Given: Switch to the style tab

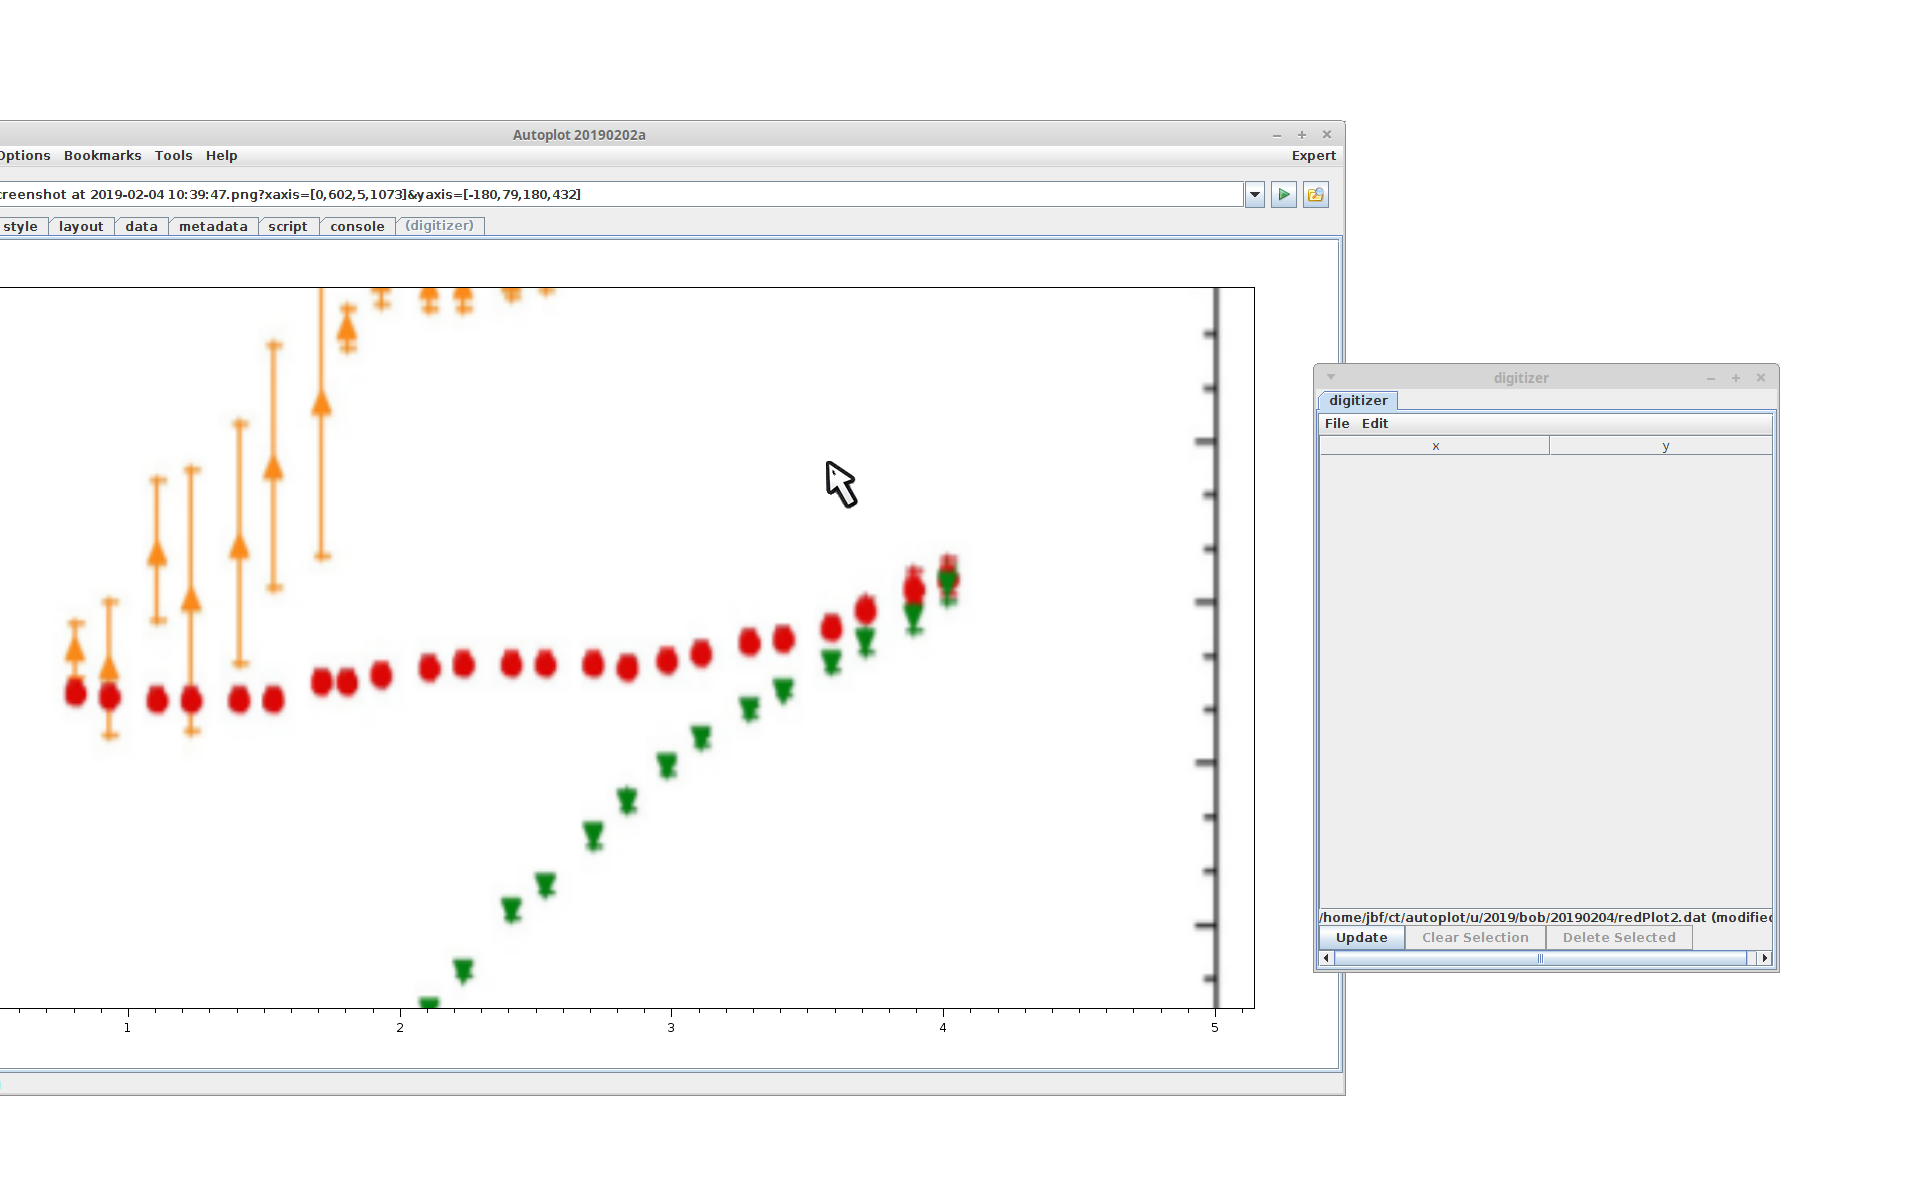Looking at the screenshot, I should point(21,227).
